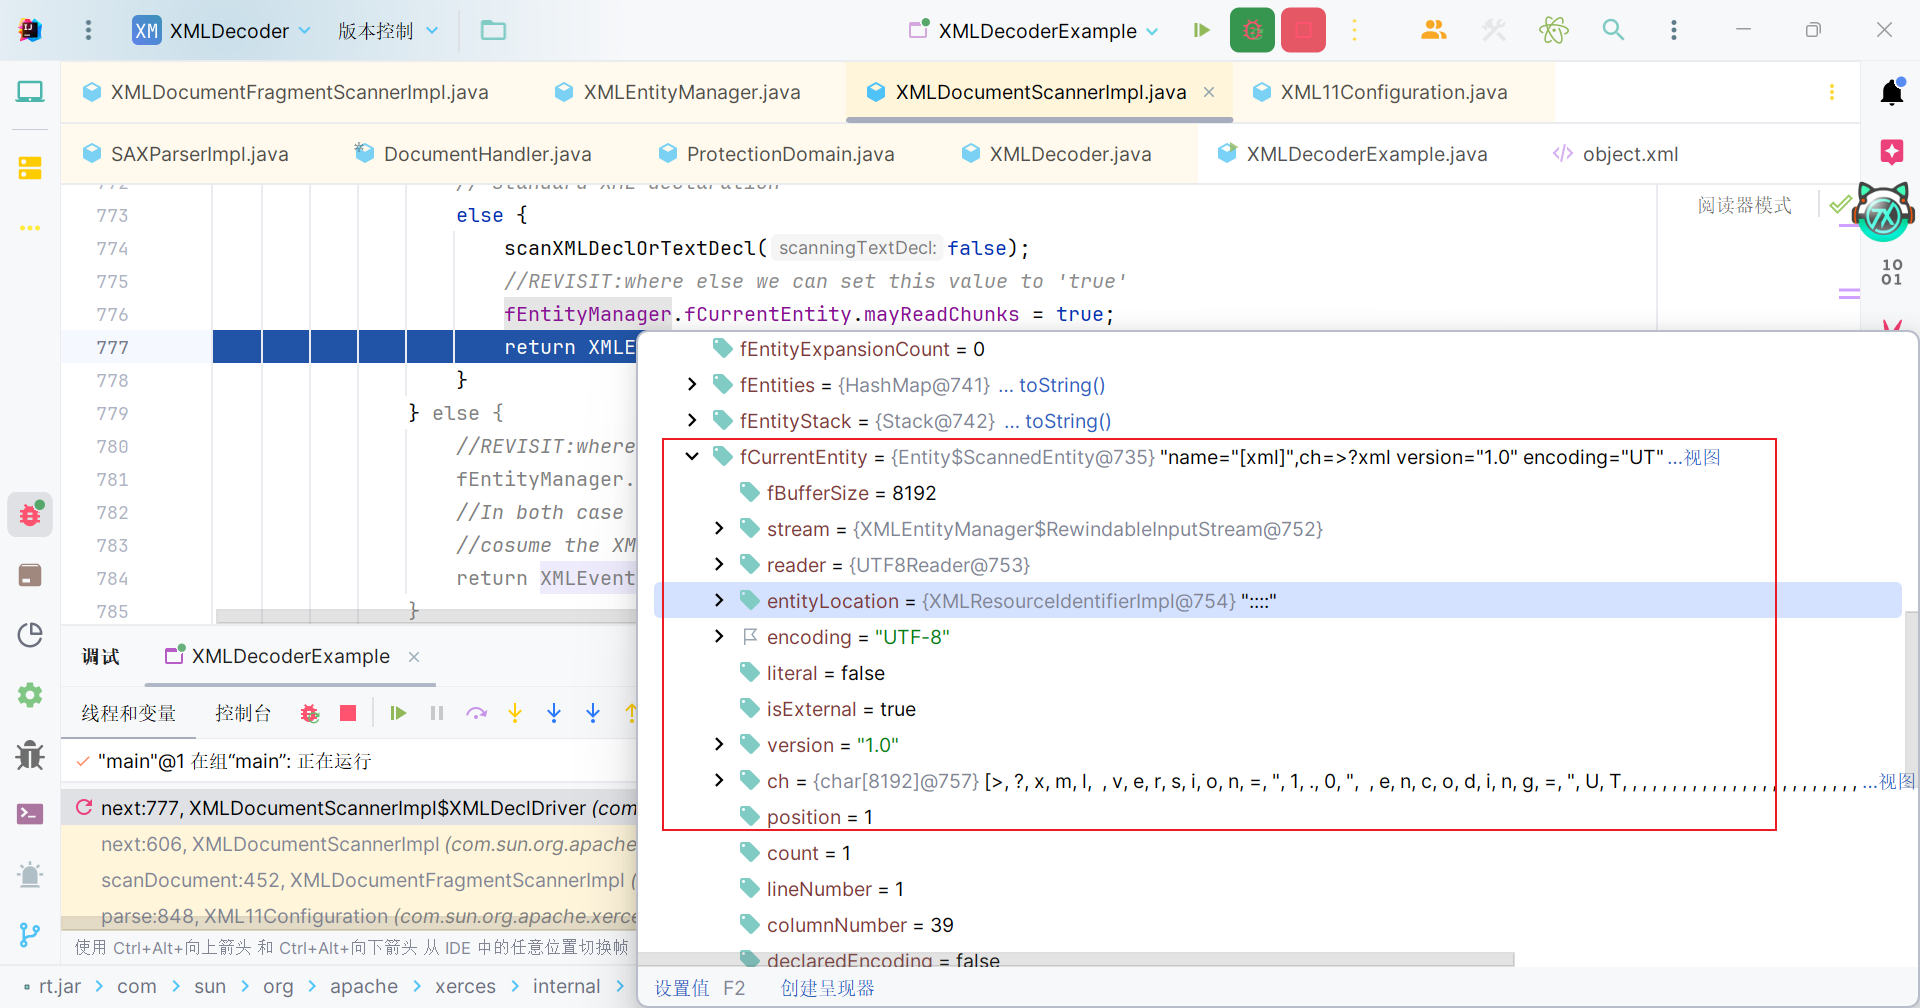Click the green Debug bug button
This screenshot has width=1920, height=1008.
tap(1252, 30)
